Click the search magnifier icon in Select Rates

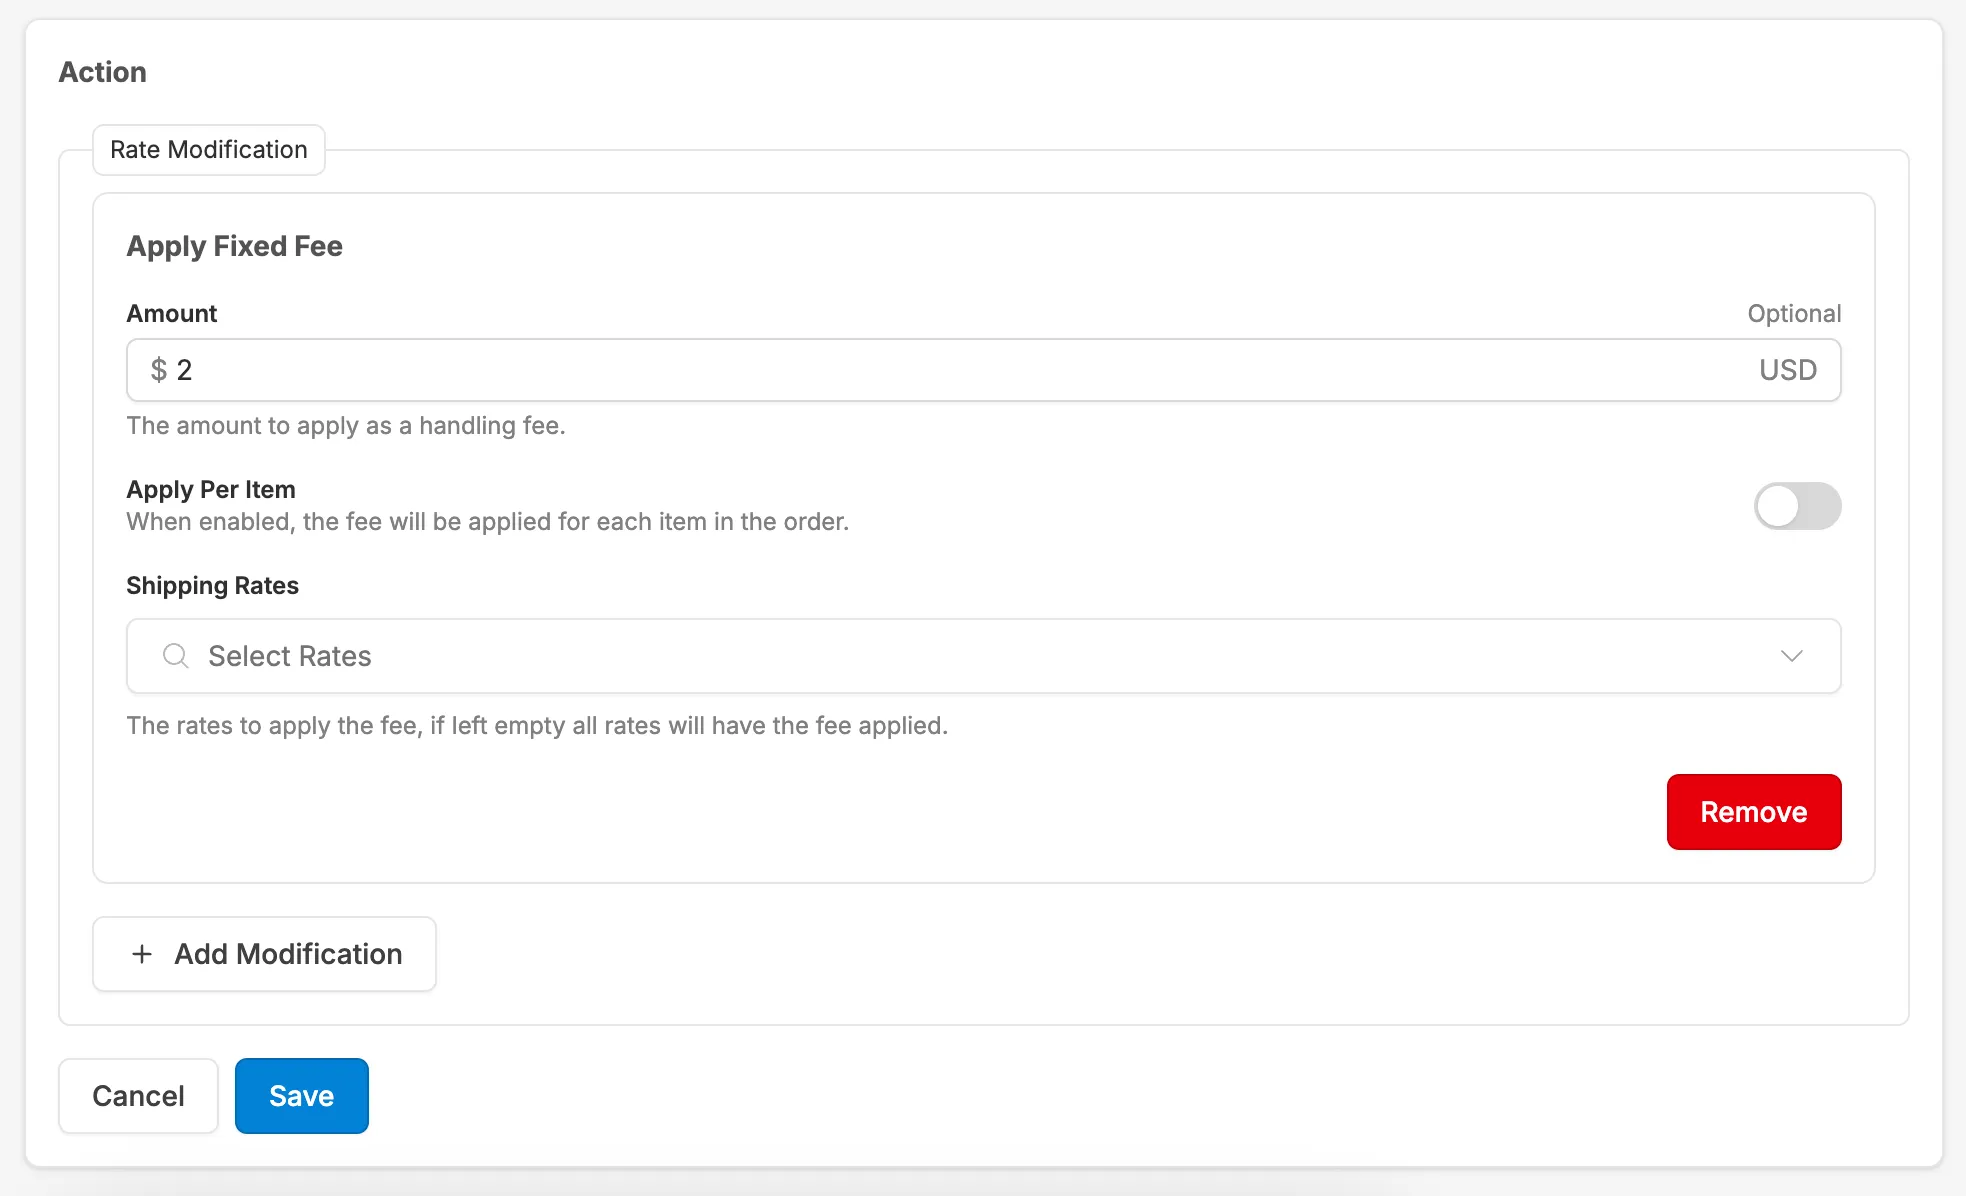tap(176, 656)
